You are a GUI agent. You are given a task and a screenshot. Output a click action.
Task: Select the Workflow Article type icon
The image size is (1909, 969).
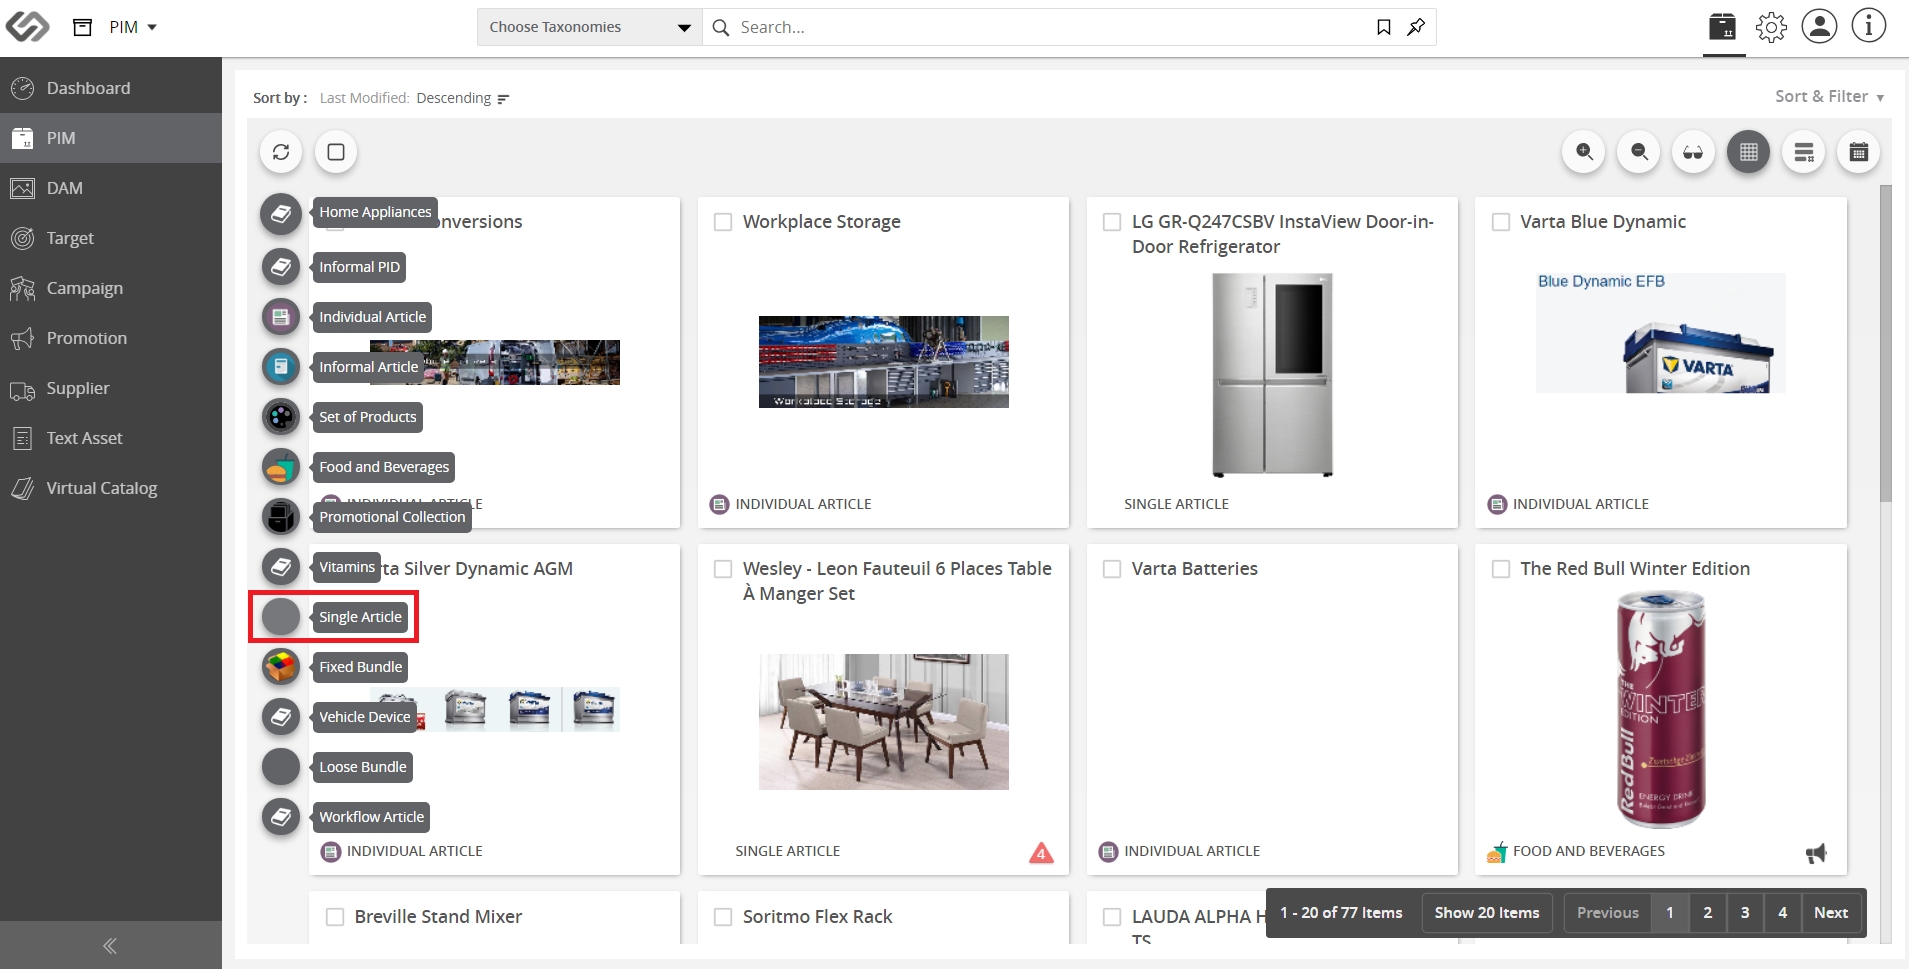281,817
